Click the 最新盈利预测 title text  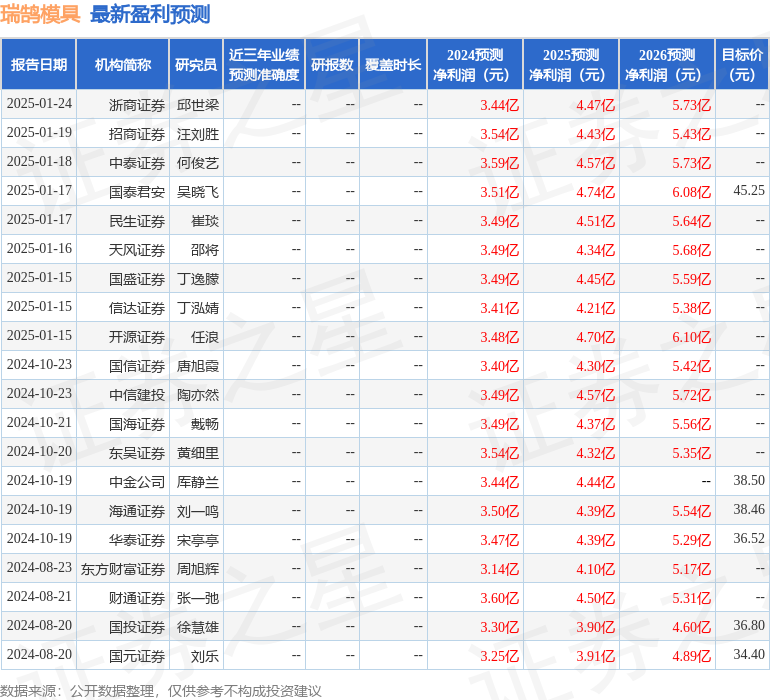pyautogui.click(x=150, y=14)
